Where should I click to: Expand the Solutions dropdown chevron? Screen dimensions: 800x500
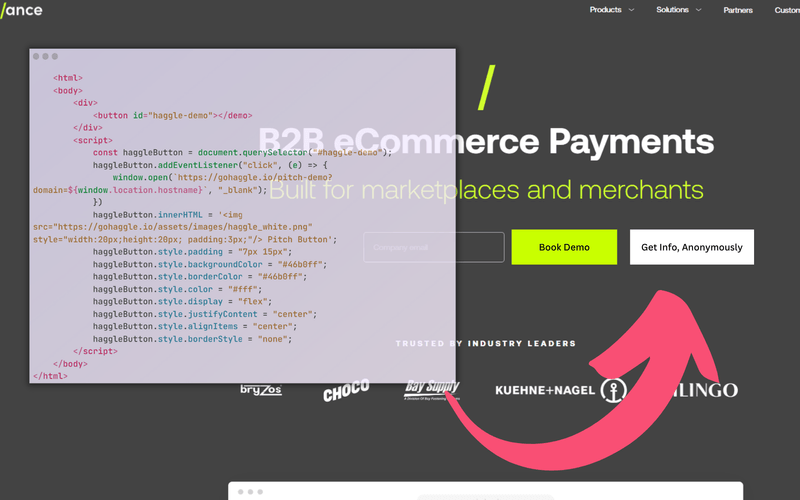(698, 10)
